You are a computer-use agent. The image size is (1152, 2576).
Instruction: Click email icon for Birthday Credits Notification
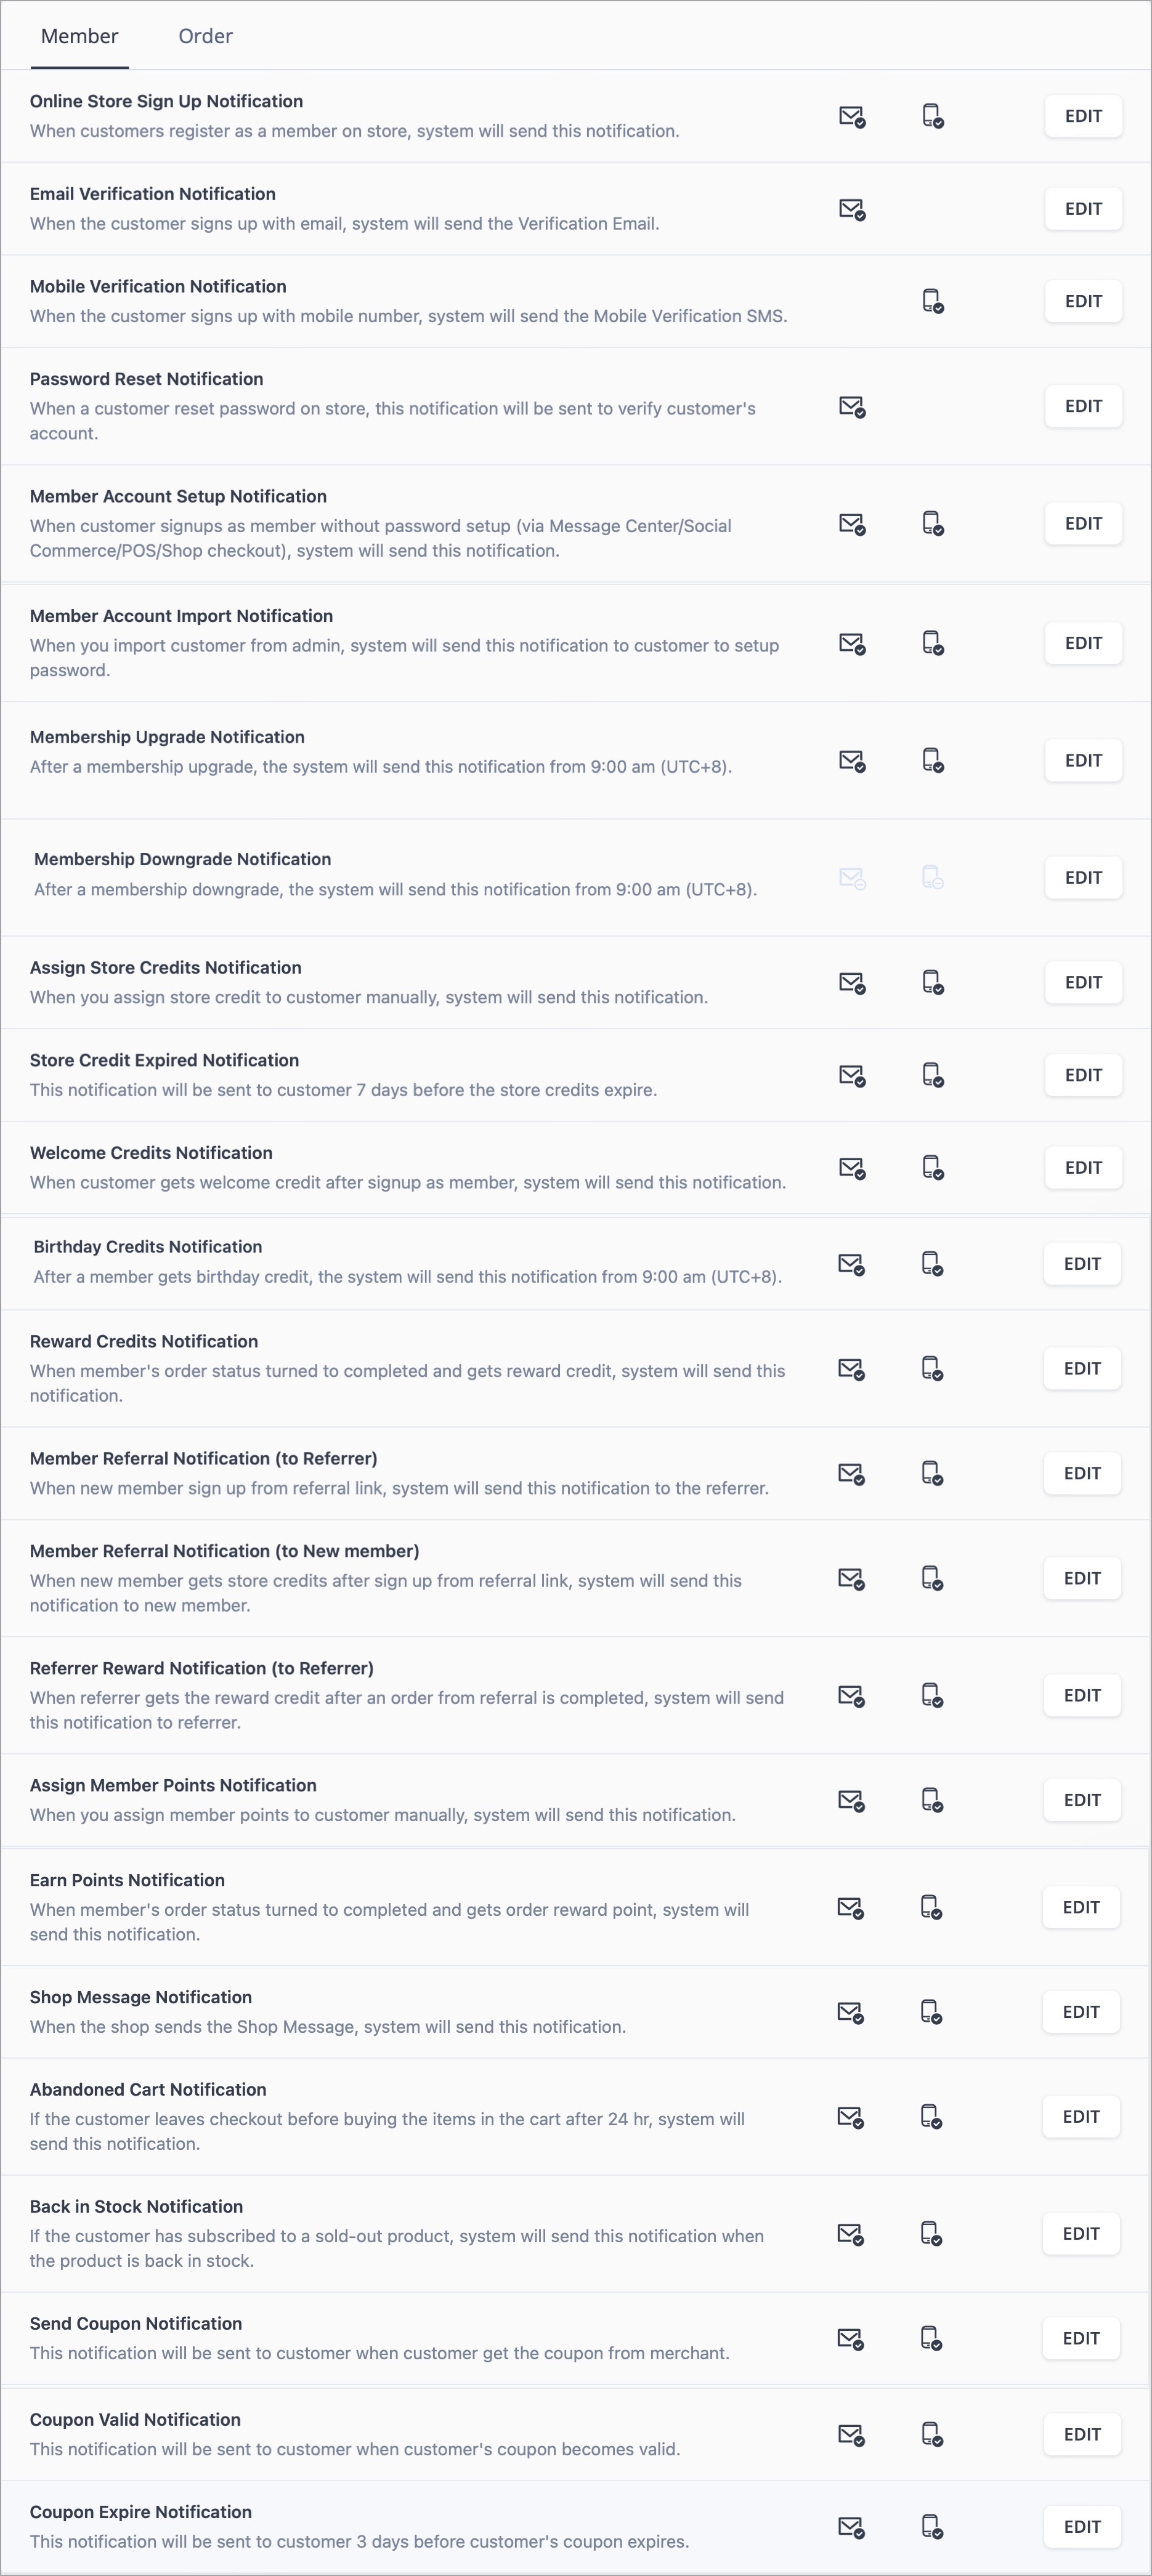click(851, 1265)
